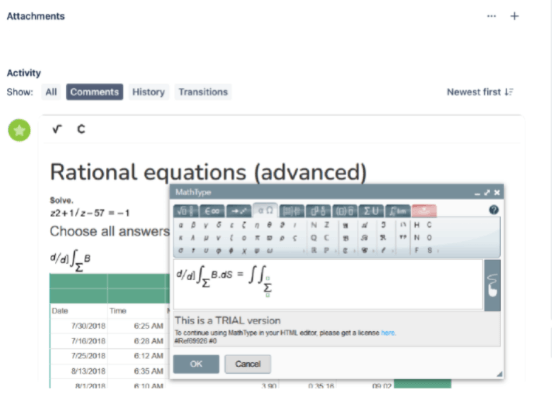553x418 pixels.
Task: Open the Arrows MathType tab
Action: (x=239, y=211)
